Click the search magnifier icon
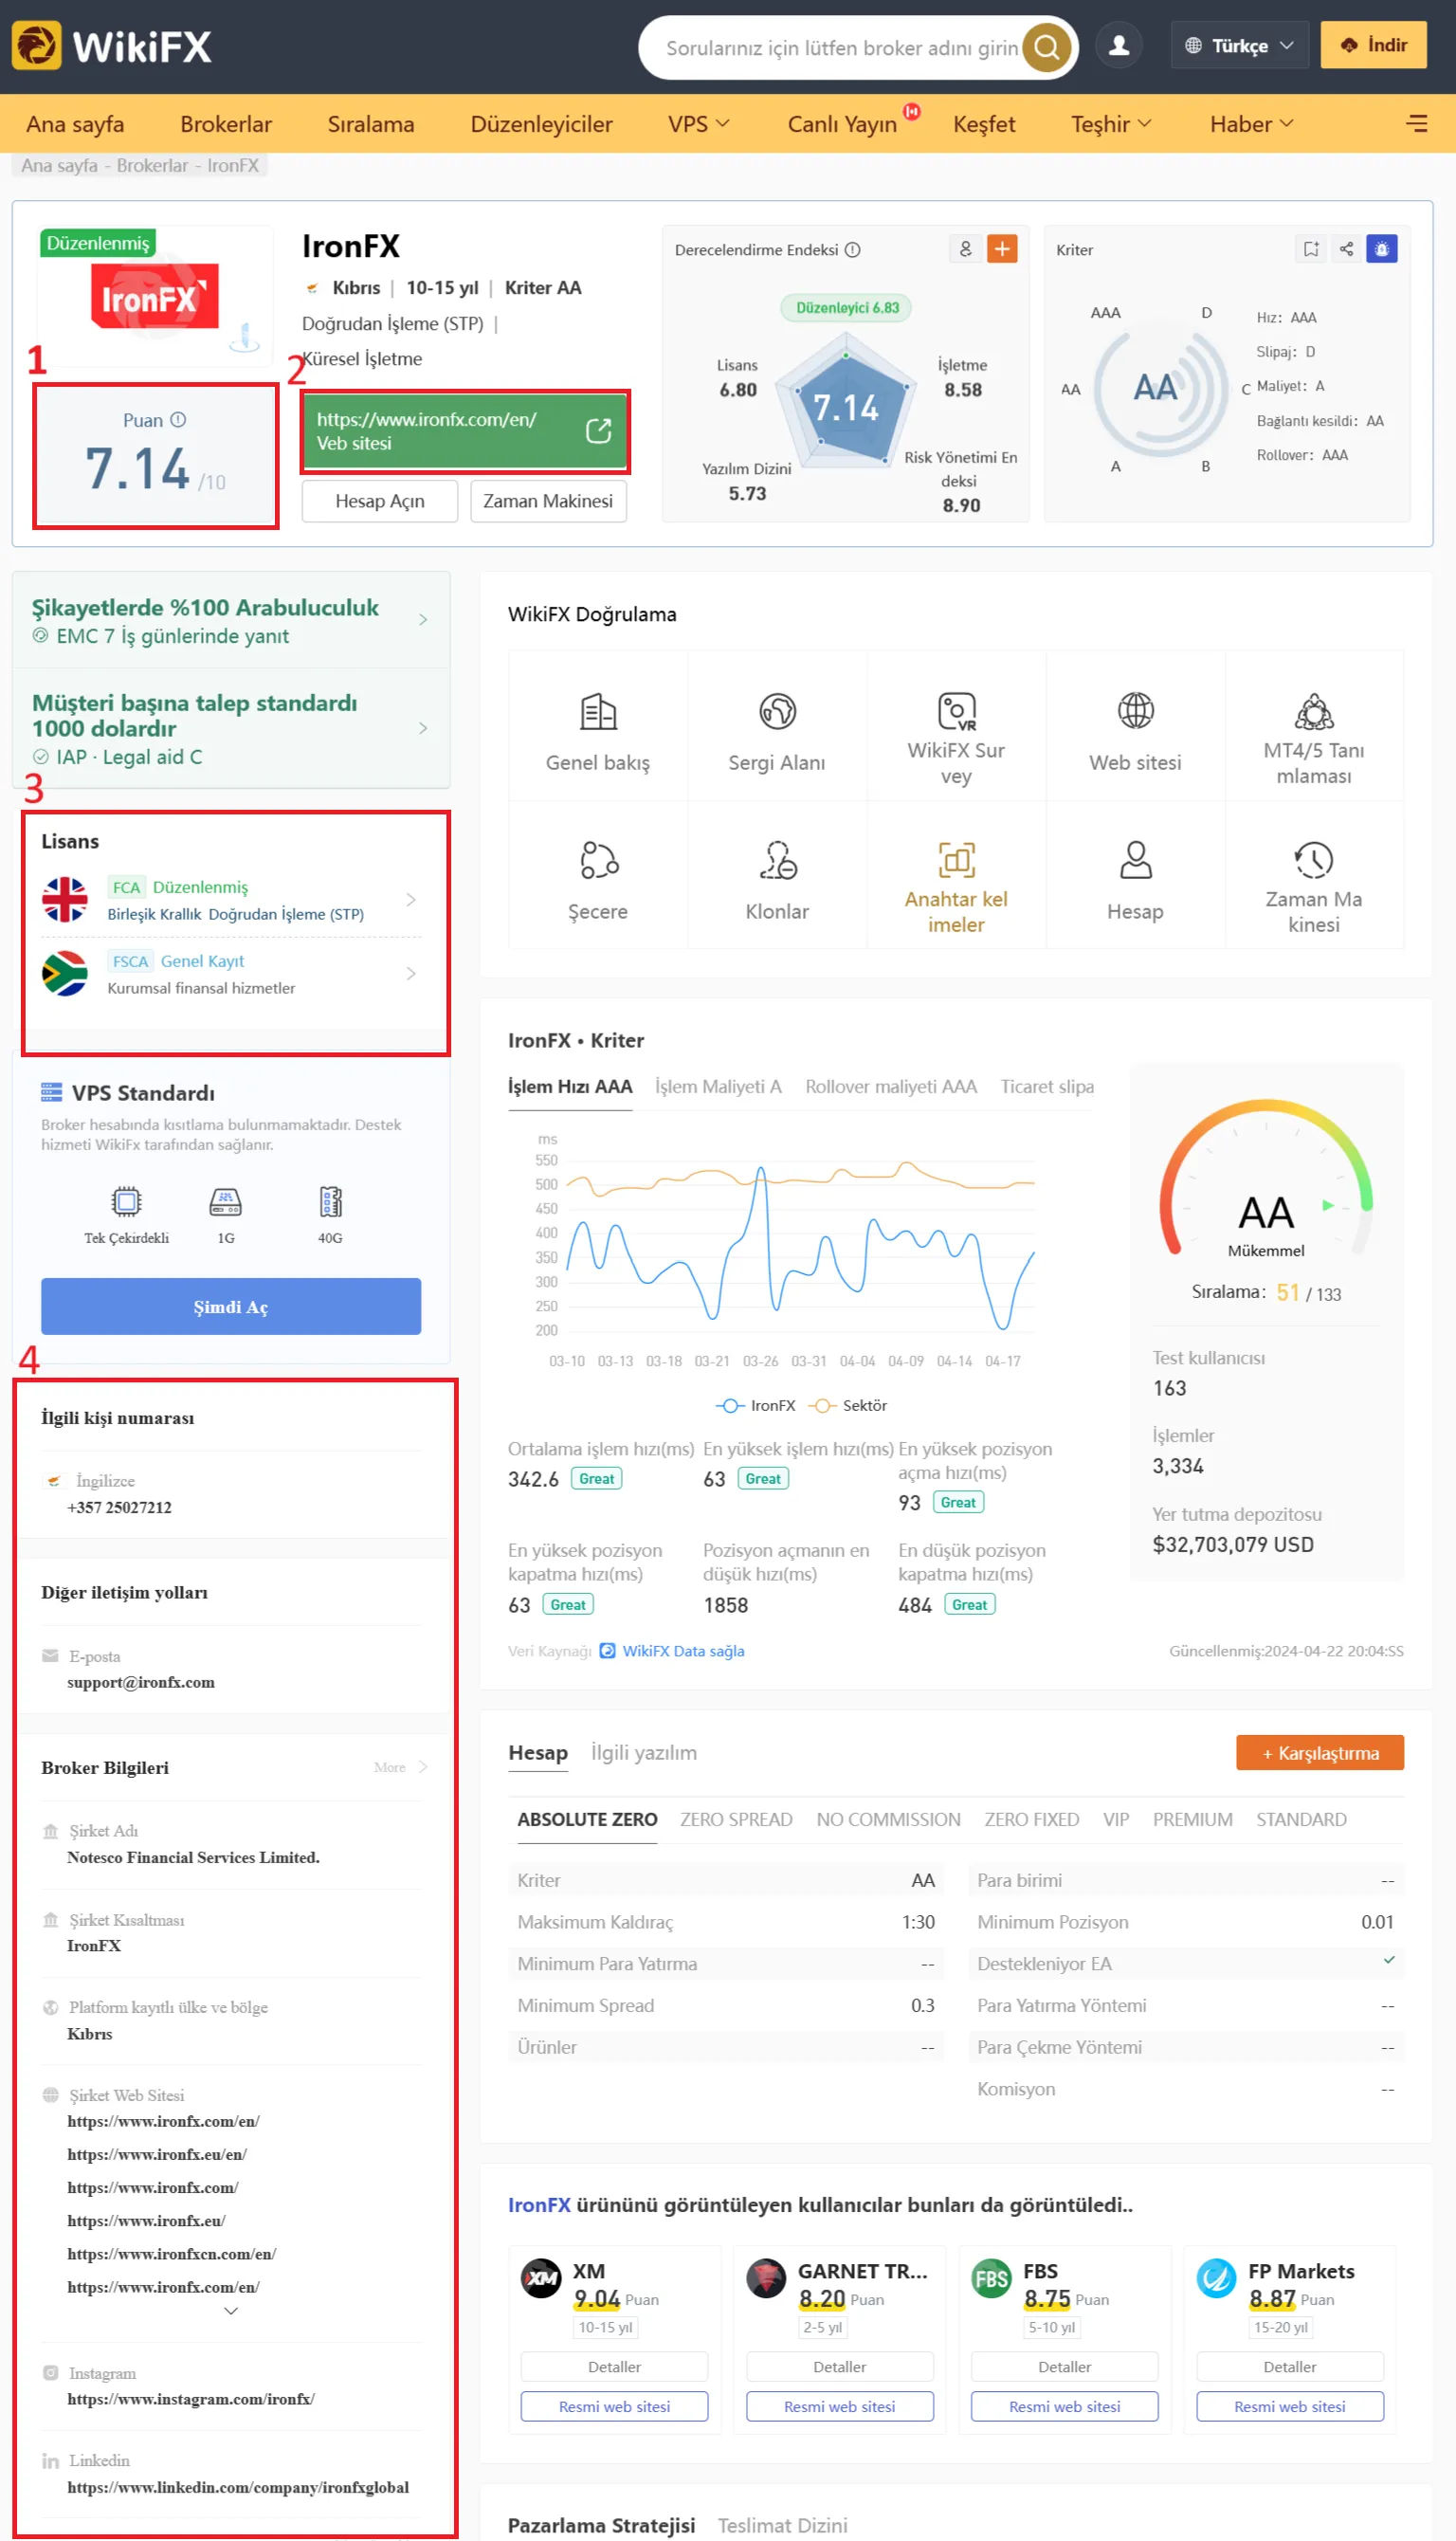This screenshot has height=2541, width=1456. point(1046,47)
